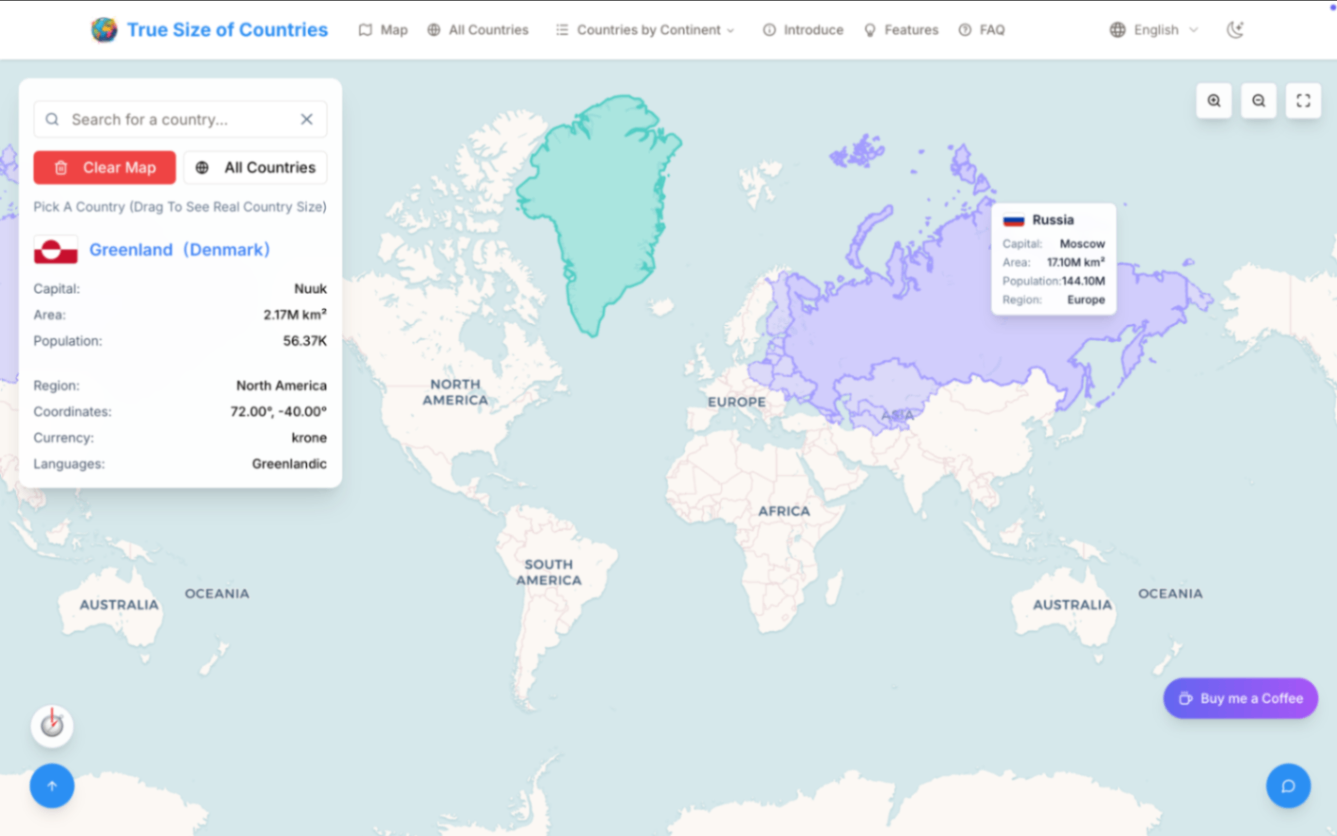
Task: Click the magnifier icon in the search box
Action: (x=52, y=119)
